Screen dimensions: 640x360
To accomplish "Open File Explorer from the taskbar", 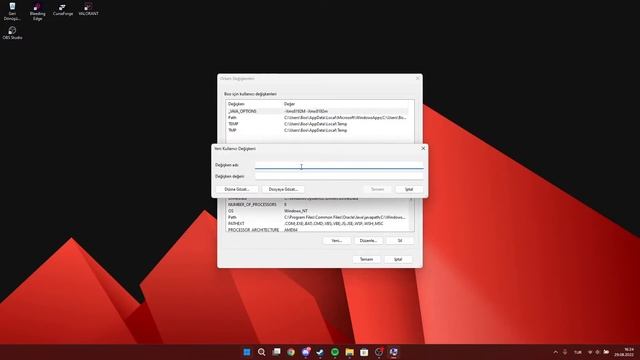I will point(350,352).
